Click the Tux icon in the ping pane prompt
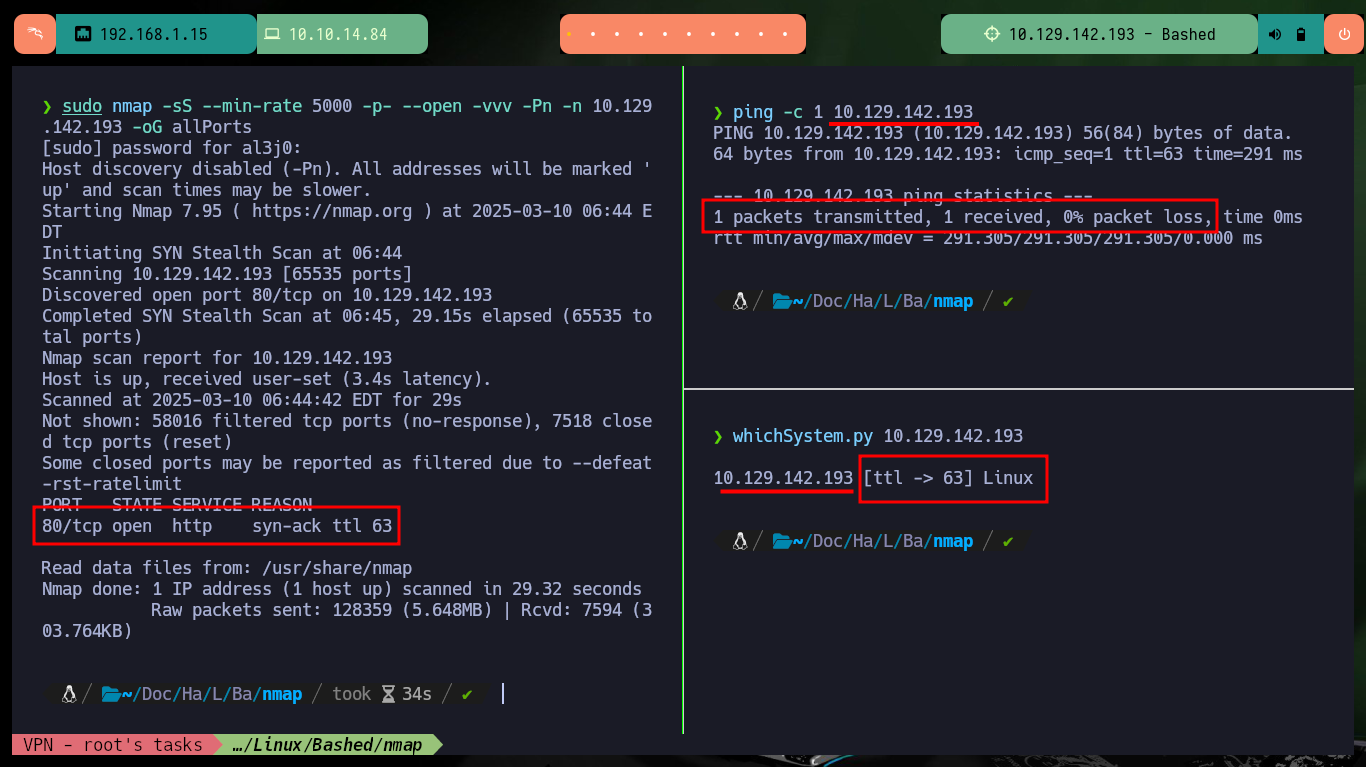The width and height of the screenshot is (1366, 767). 740,300
